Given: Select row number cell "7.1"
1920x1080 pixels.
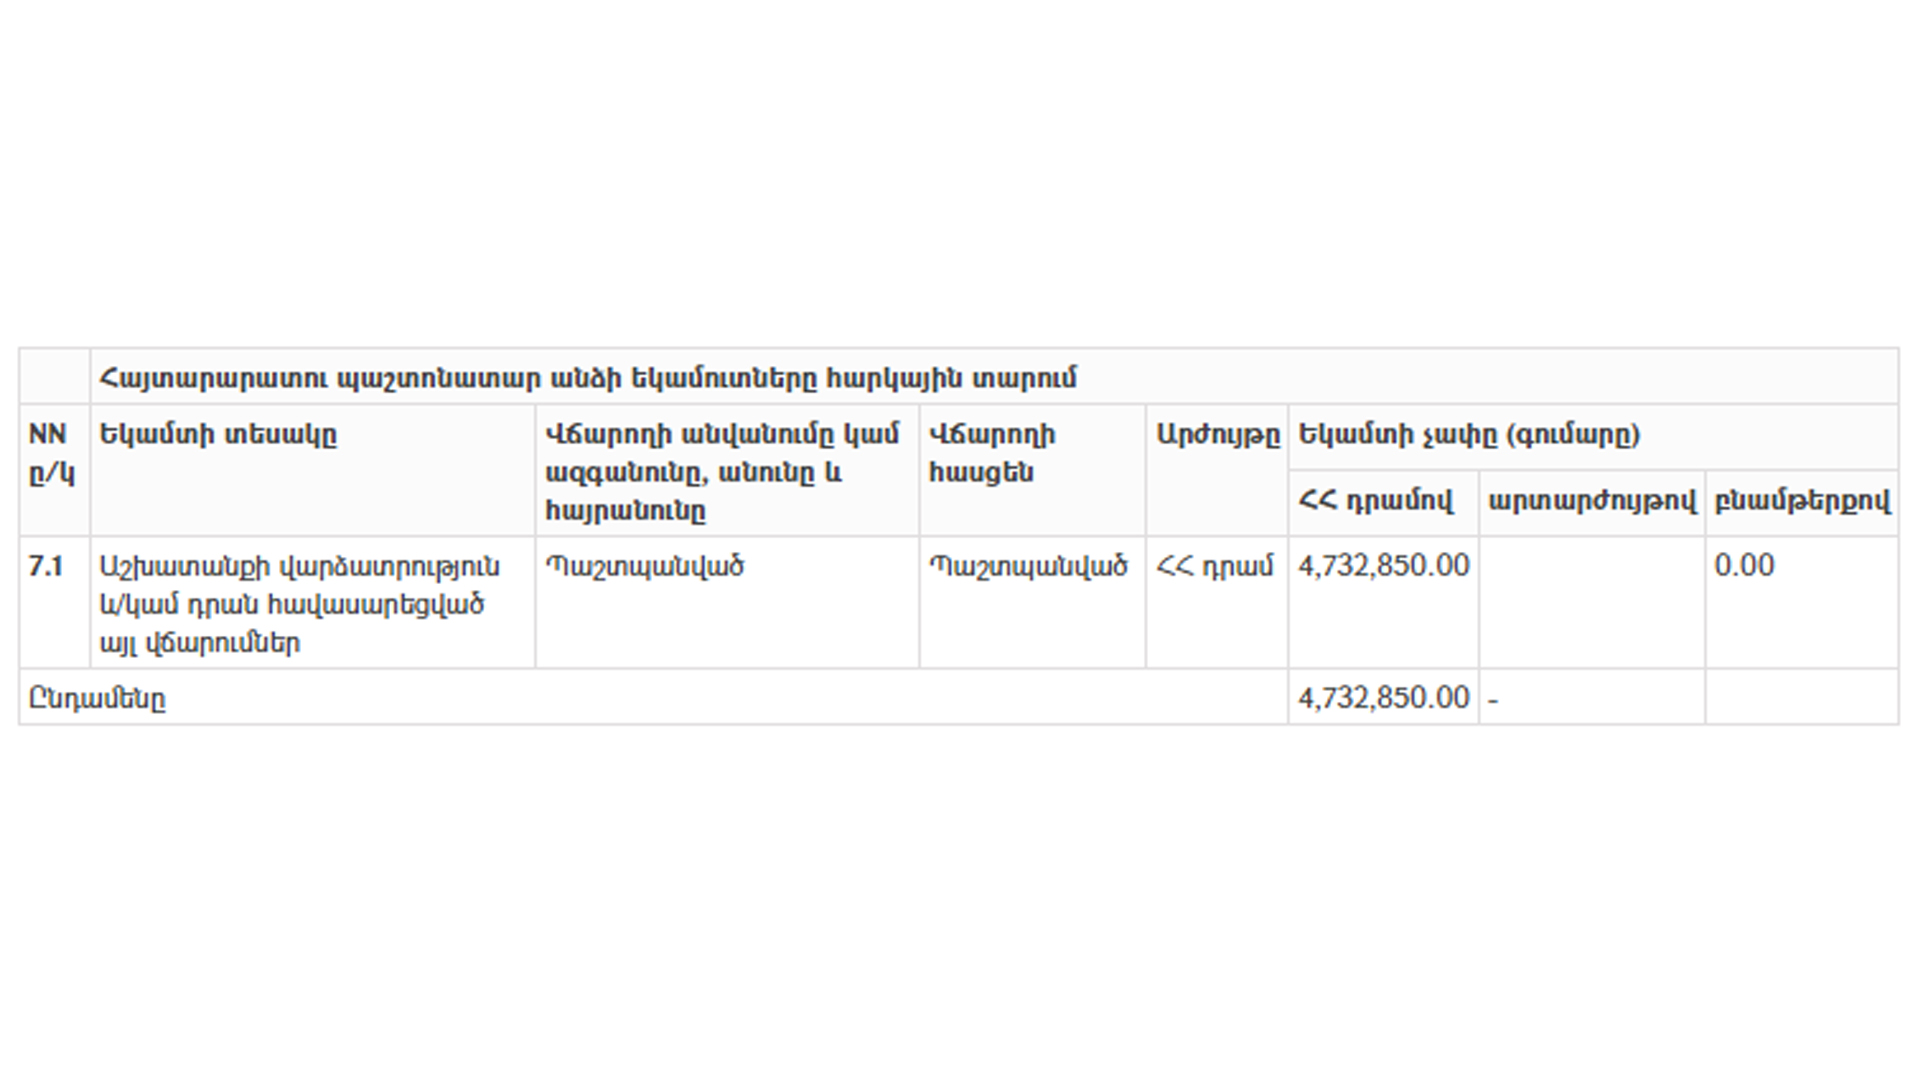Looking at the screenshot, I should (x=46, y=567).
